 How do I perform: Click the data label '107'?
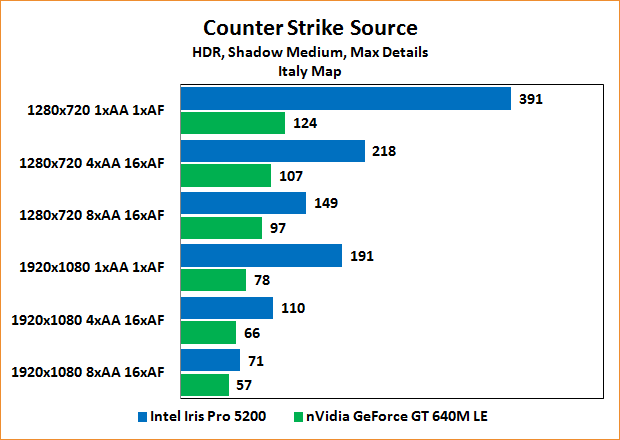coord(291,176)
